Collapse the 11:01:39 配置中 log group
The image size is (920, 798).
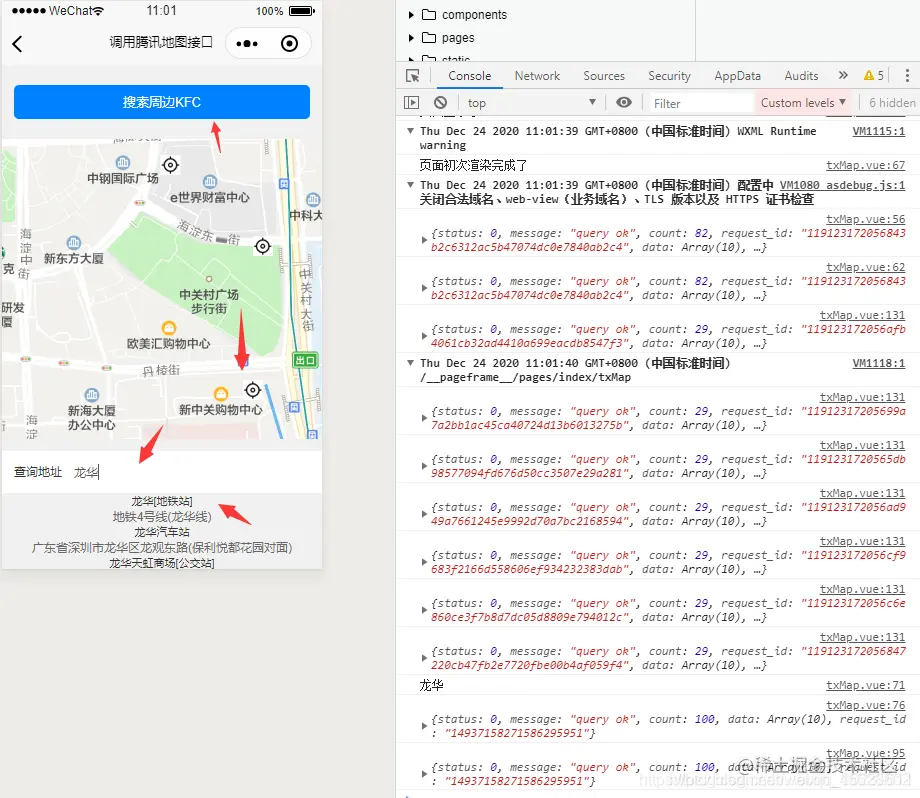[x=411, y=185]
